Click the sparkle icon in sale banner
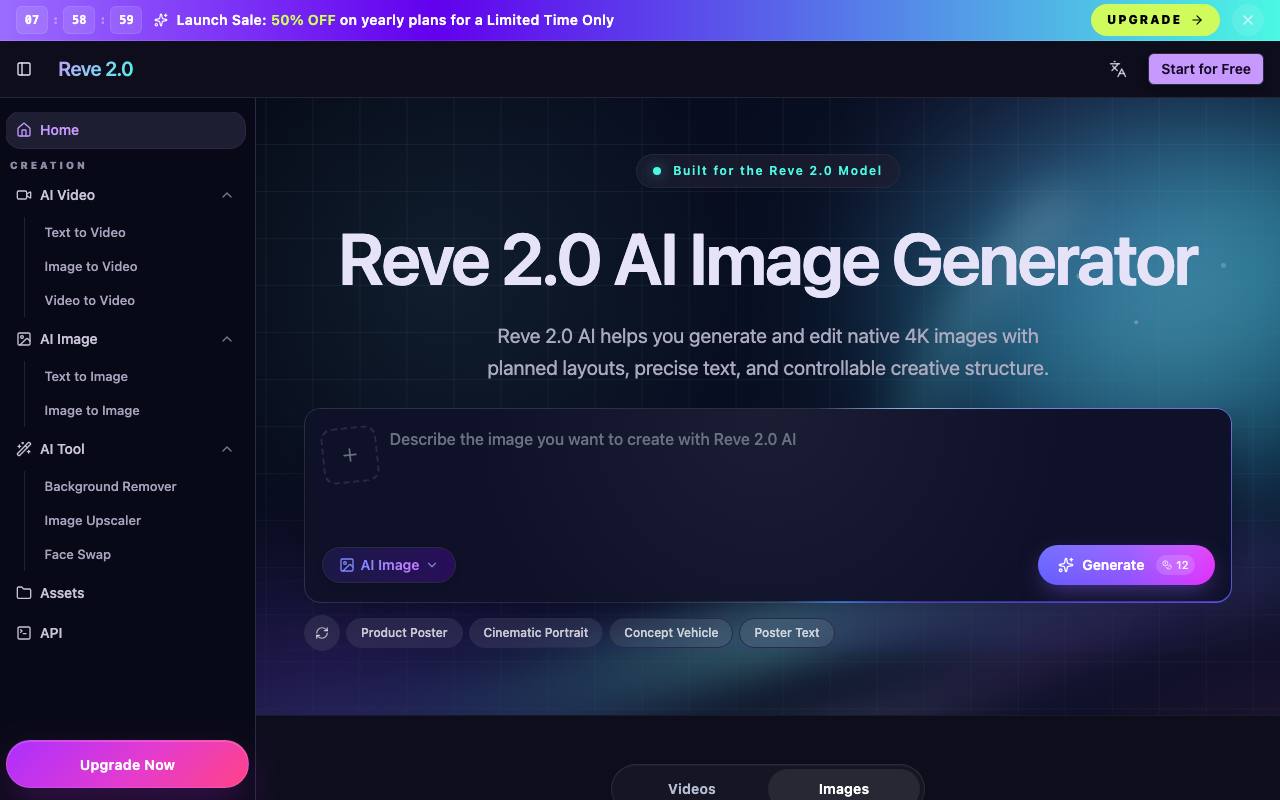1280x800 pixels. [x=161, y=20]
